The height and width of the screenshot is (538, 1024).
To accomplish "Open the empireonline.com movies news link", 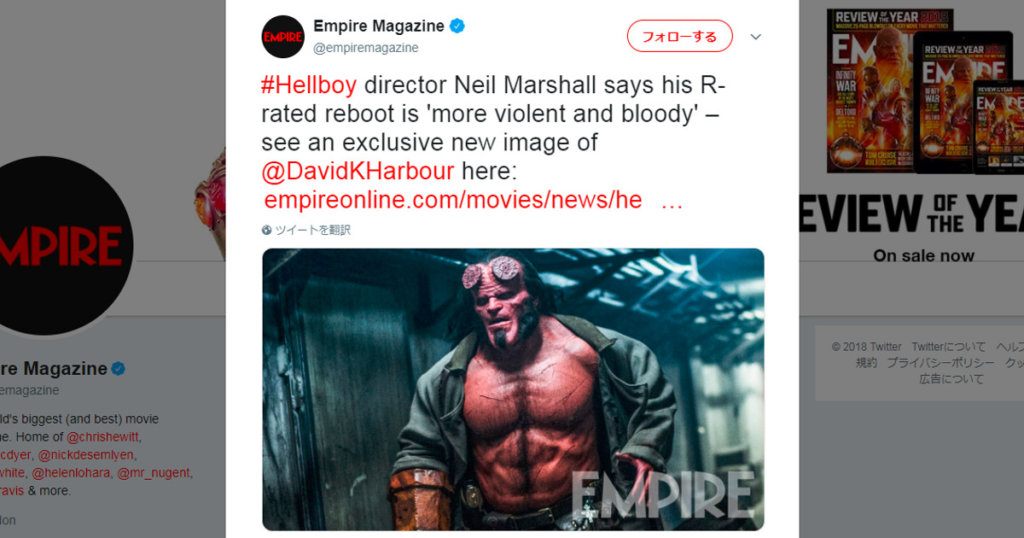I will pos(473,200).
